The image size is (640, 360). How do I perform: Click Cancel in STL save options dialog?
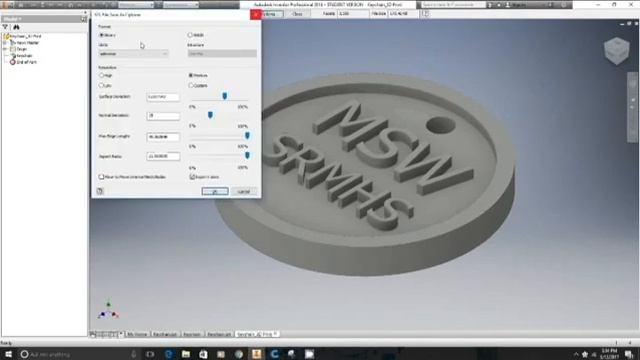click(244, 191)
